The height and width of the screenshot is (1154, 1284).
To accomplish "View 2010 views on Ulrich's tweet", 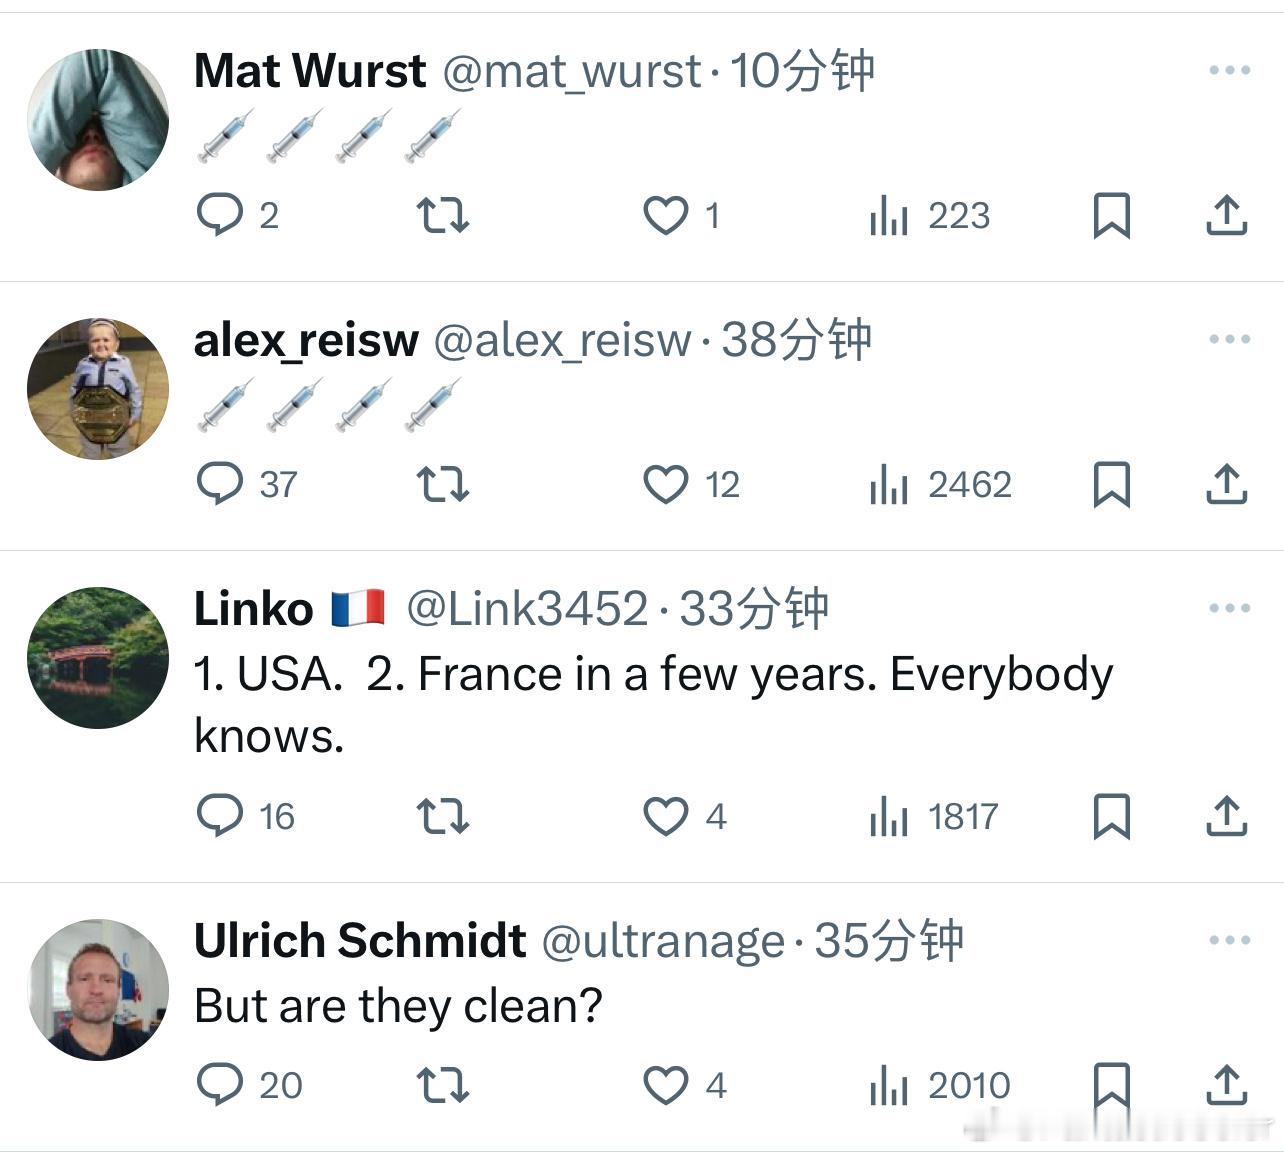I will 940,1085.
